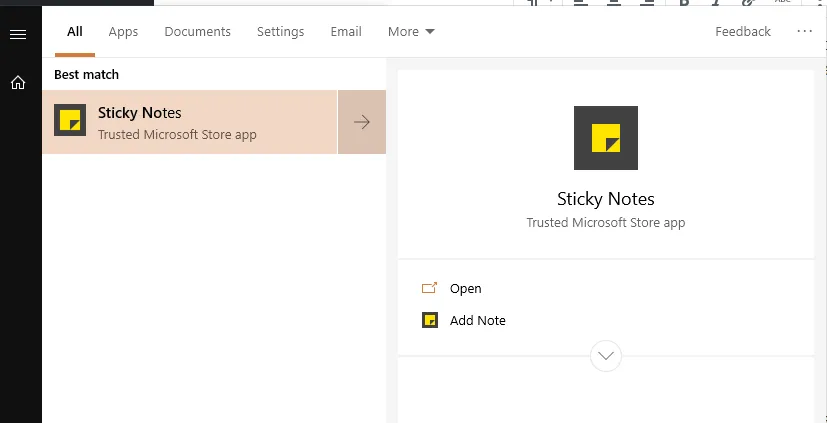Click the Sticky Notes title in preview pane
Viewport: 827px width, 423px height.
pos(605,199)
